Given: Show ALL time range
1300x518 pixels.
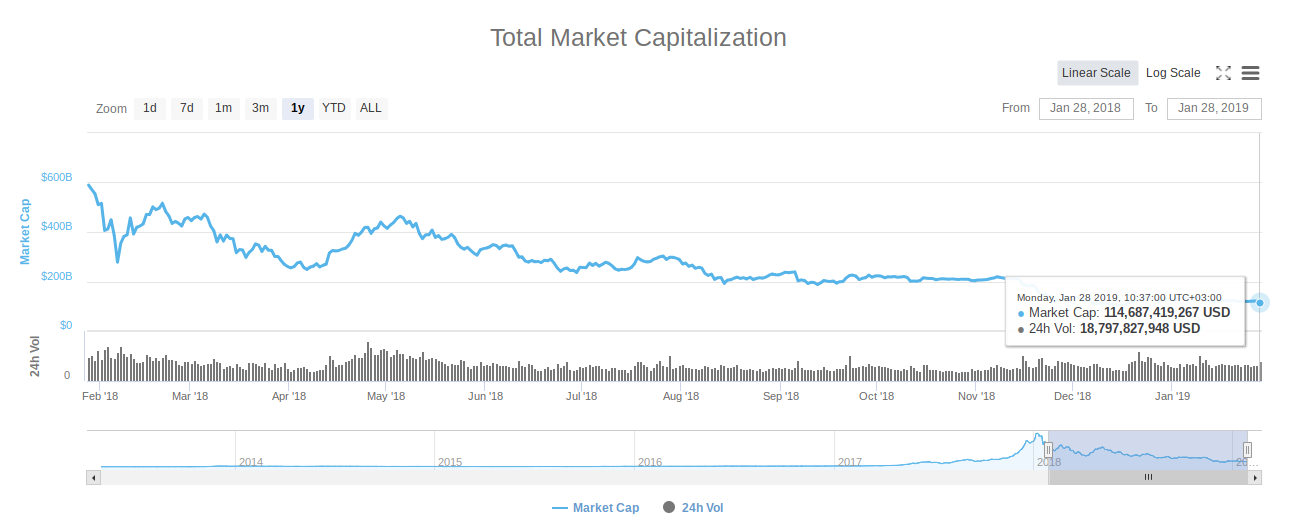Looking at the screenshot, I should pos(371,108).
